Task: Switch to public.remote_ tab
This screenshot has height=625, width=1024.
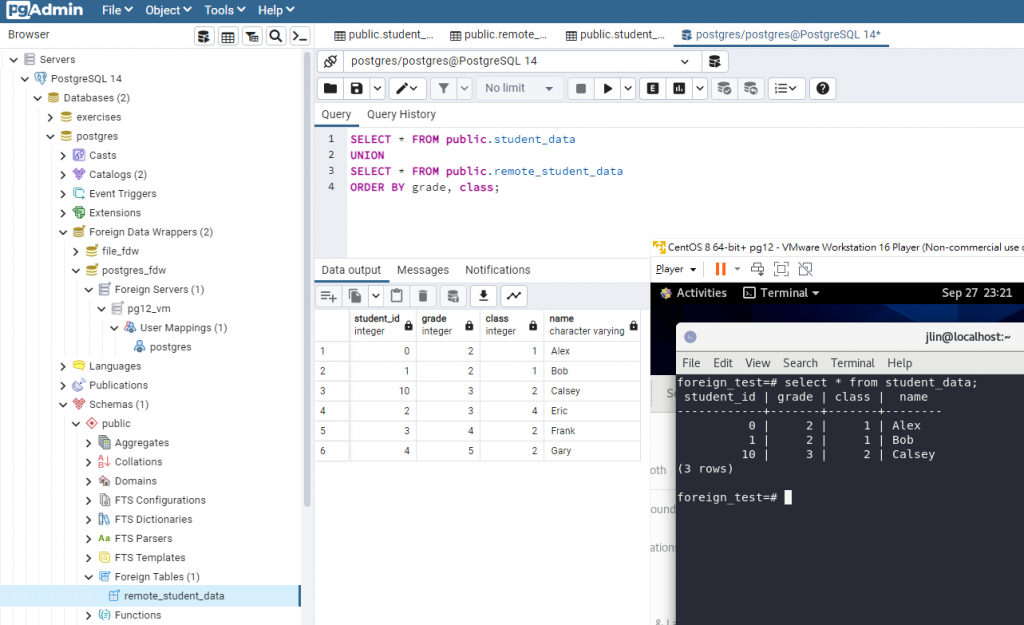Action: (500, 35)
